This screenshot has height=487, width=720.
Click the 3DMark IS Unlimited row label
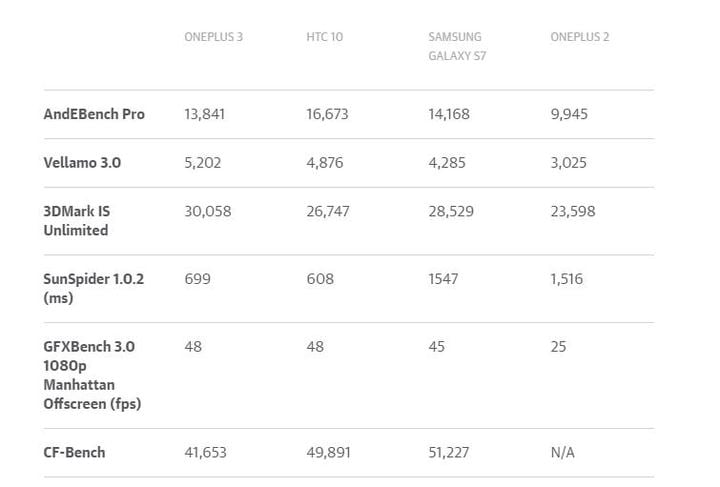[77, 221]
